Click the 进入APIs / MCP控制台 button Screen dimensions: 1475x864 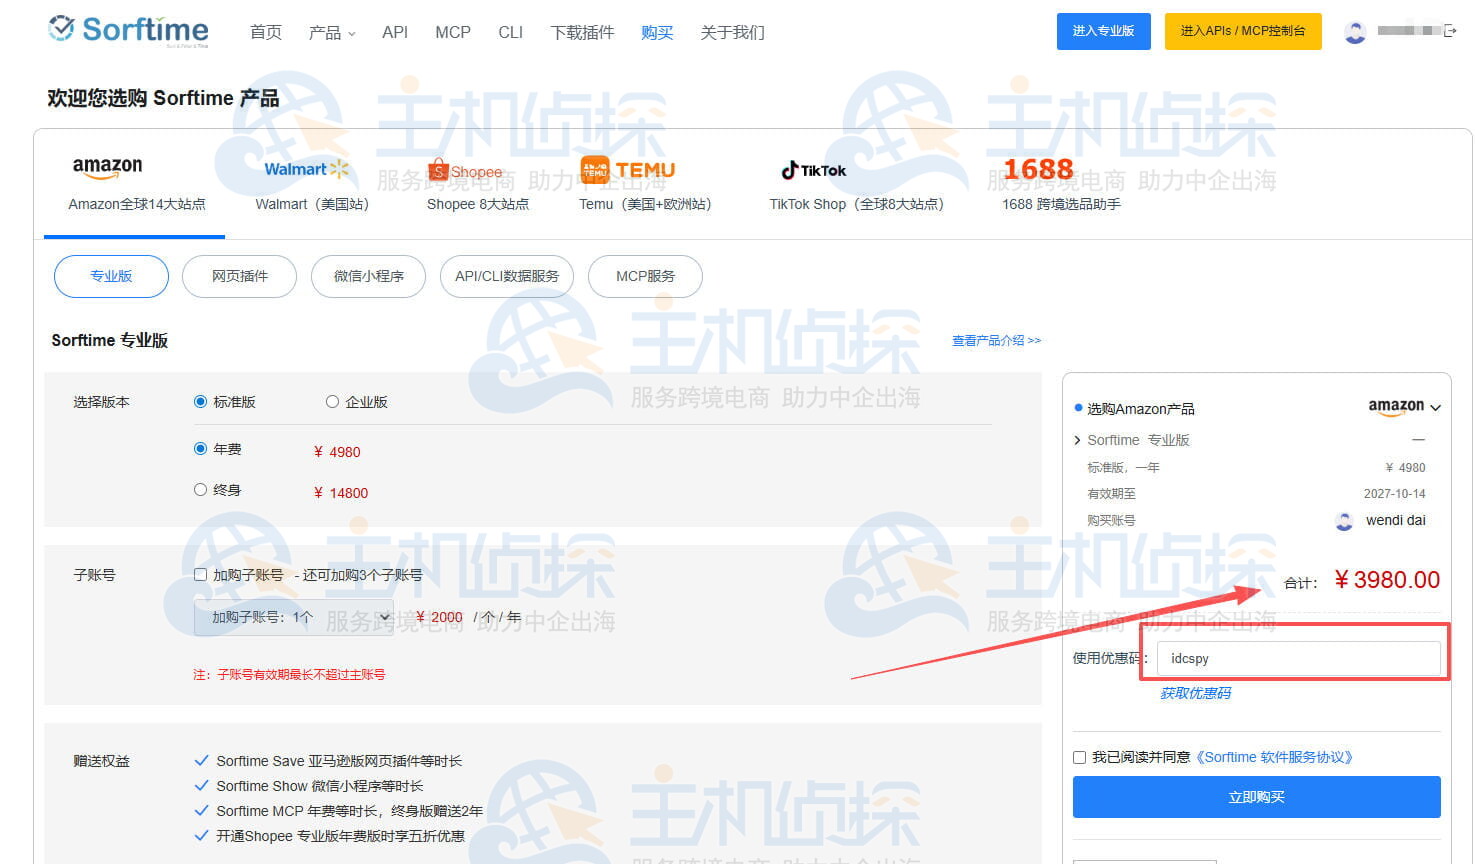tap(1243, 31)
